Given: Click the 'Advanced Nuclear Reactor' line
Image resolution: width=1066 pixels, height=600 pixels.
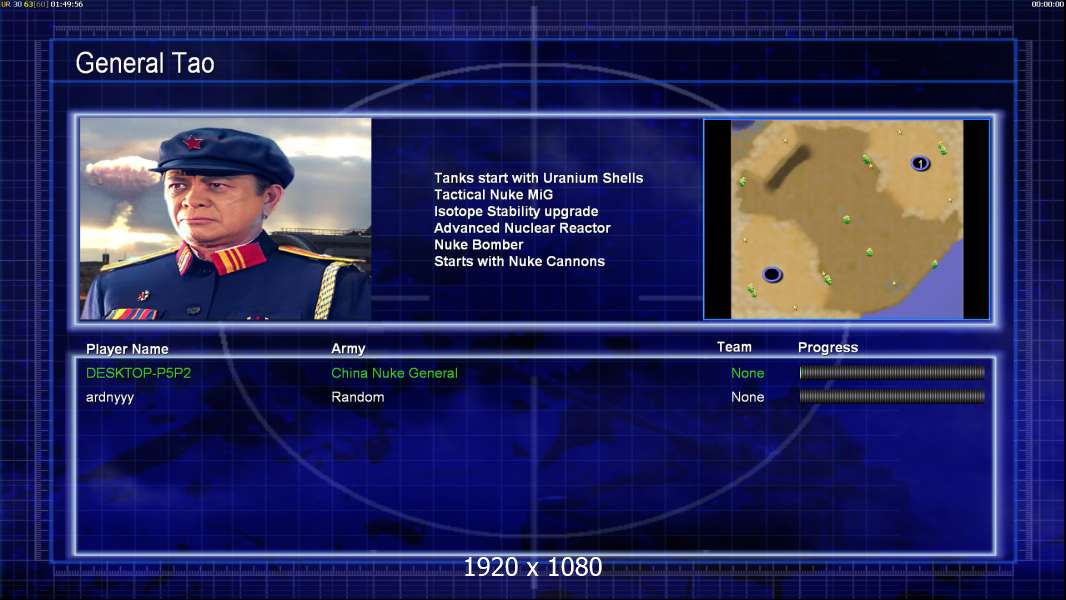Looking at the screenshot, I should pos(522,228).
